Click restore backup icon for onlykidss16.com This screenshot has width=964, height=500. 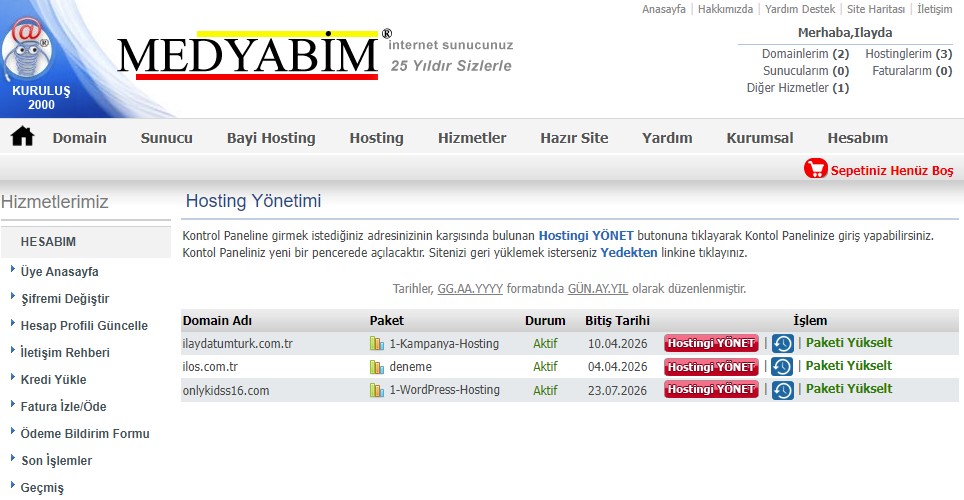point(782,390)
